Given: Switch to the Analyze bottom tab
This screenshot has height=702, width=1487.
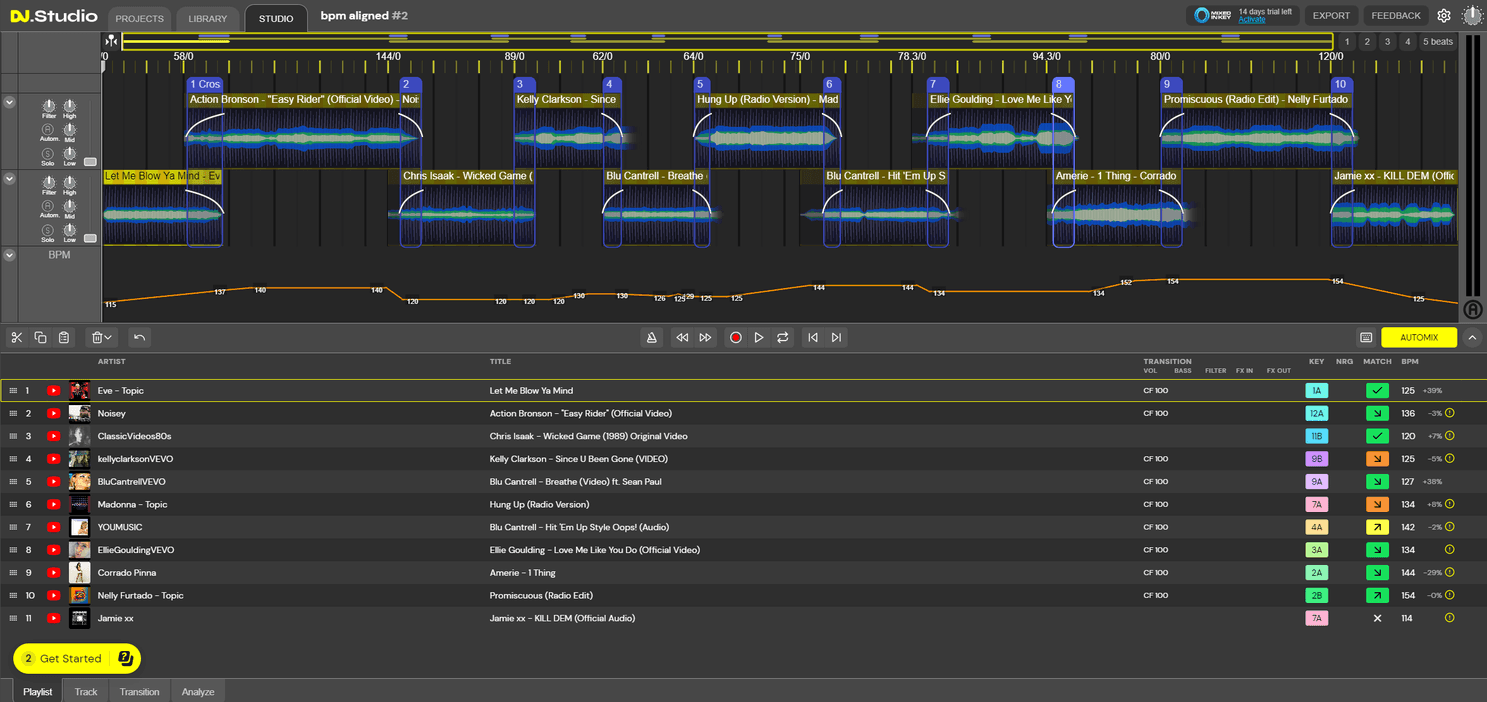Looking at the screenshot, I should (198, 691).
